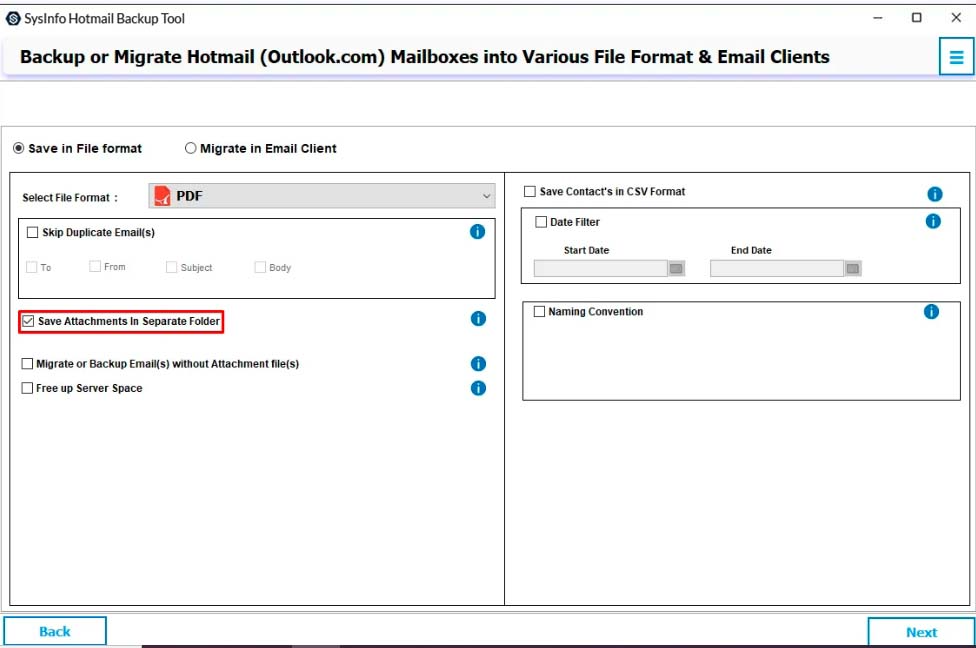Click the Back button
This screenshot has width=976, height=648.
55,631
